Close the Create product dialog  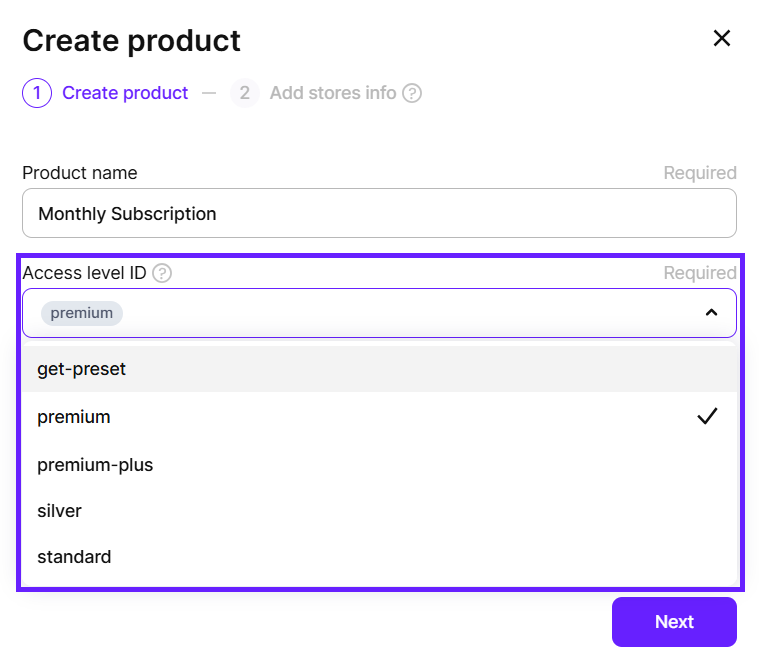pos(721,39)
